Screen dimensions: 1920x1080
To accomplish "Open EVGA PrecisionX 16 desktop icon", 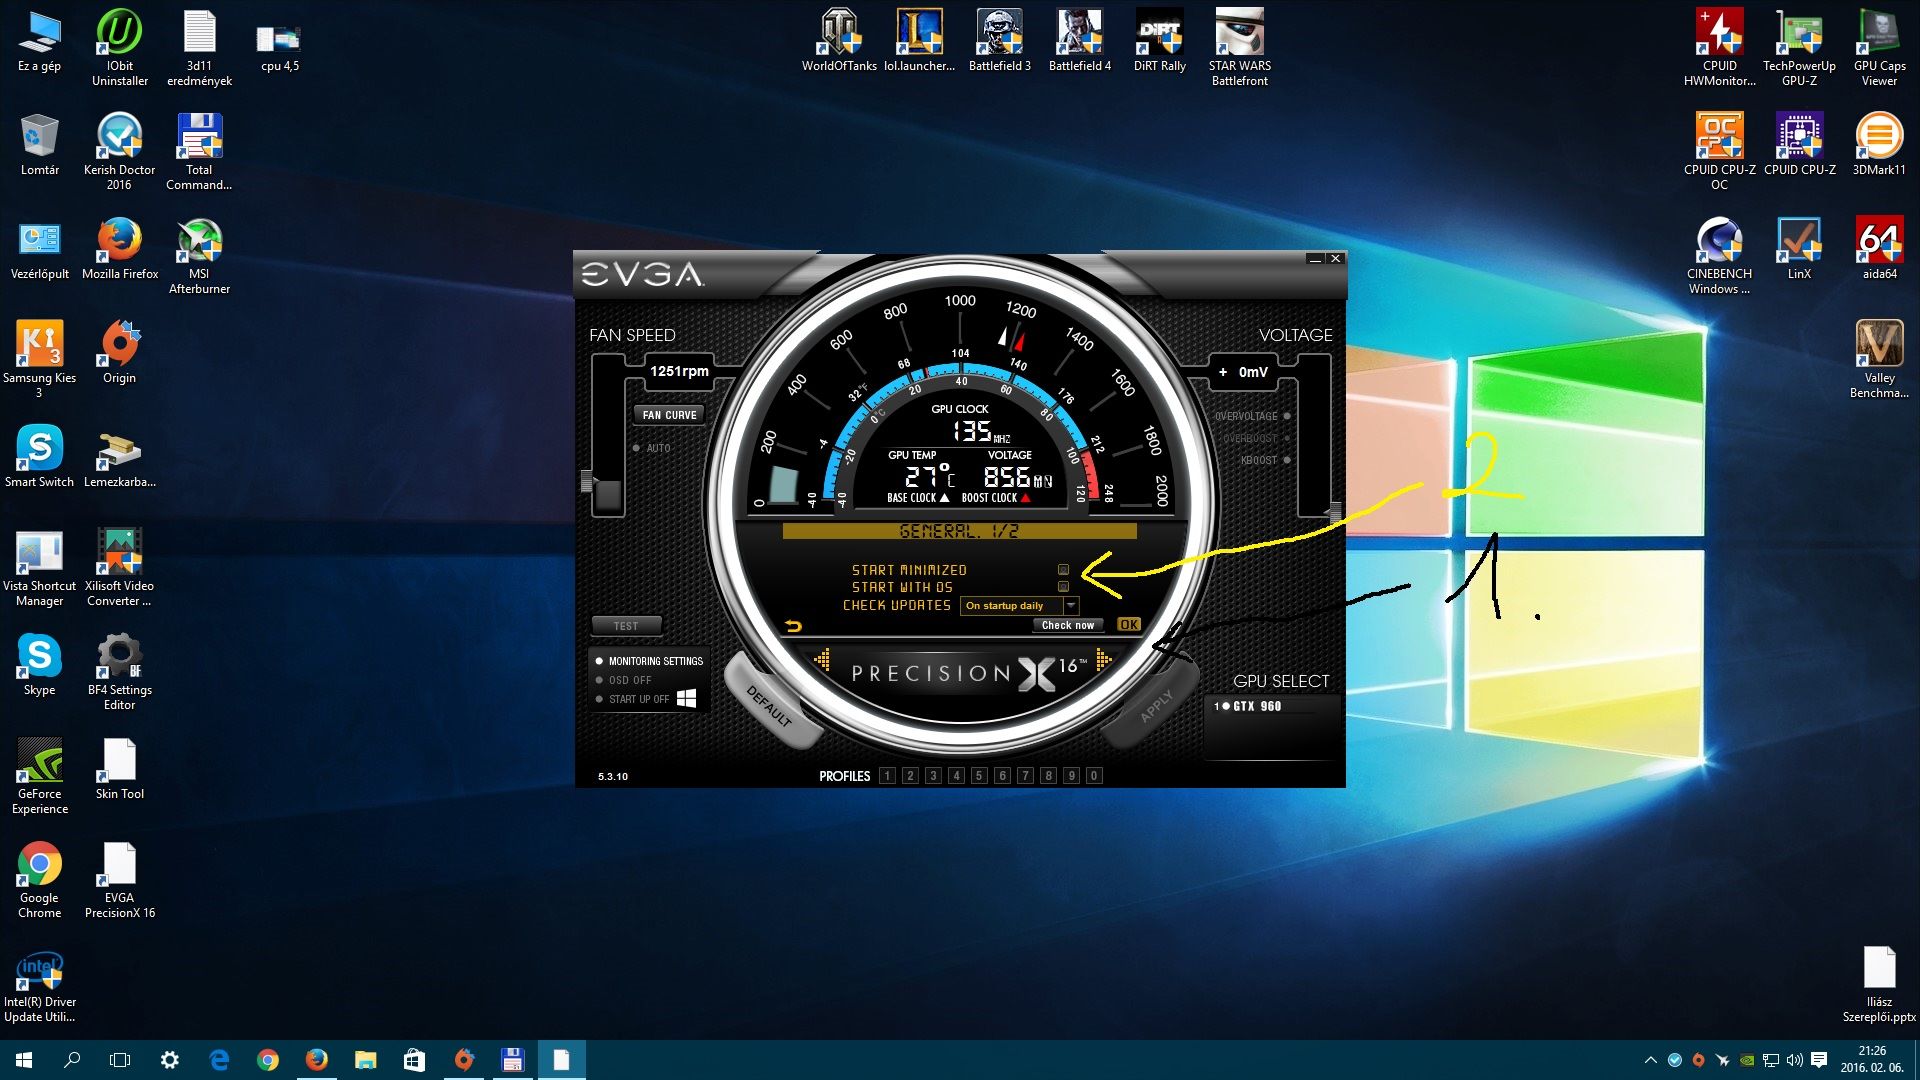I will point(120,879).
